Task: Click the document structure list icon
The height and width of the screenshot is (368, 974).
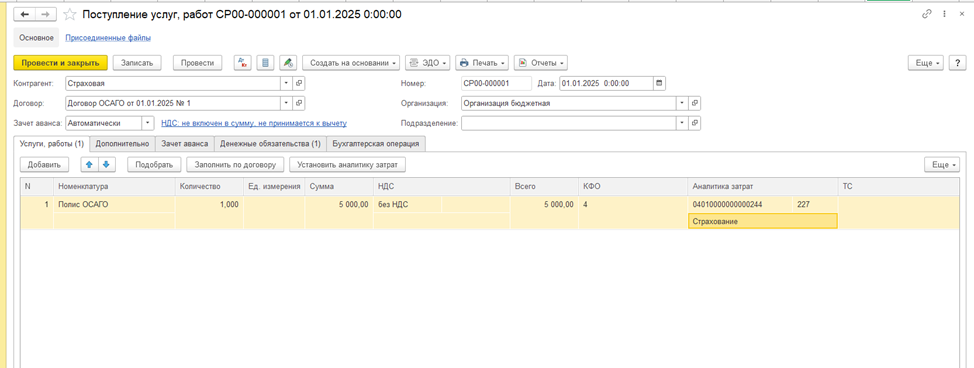Action: point(265,63)
